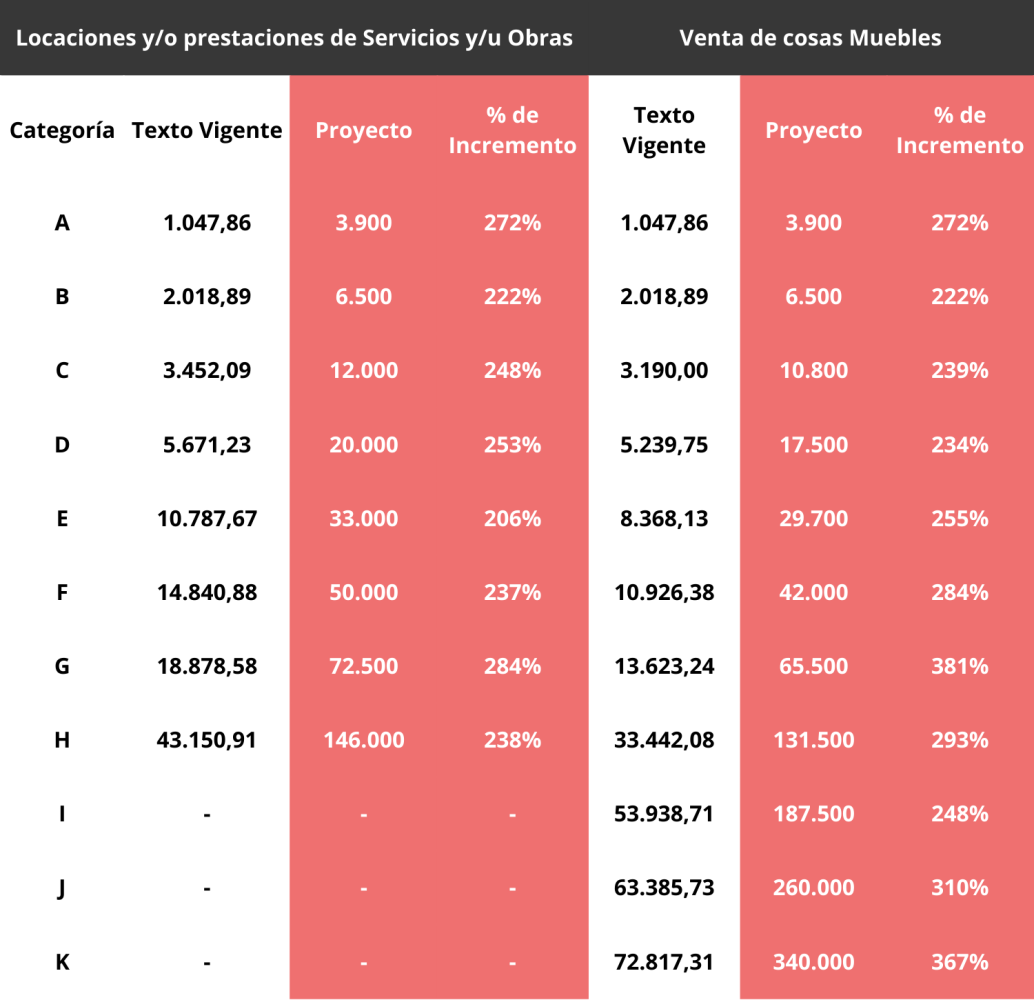Screen dimensions: 1034x1000
Task: Select category A row label
Action: pos(62,223)
